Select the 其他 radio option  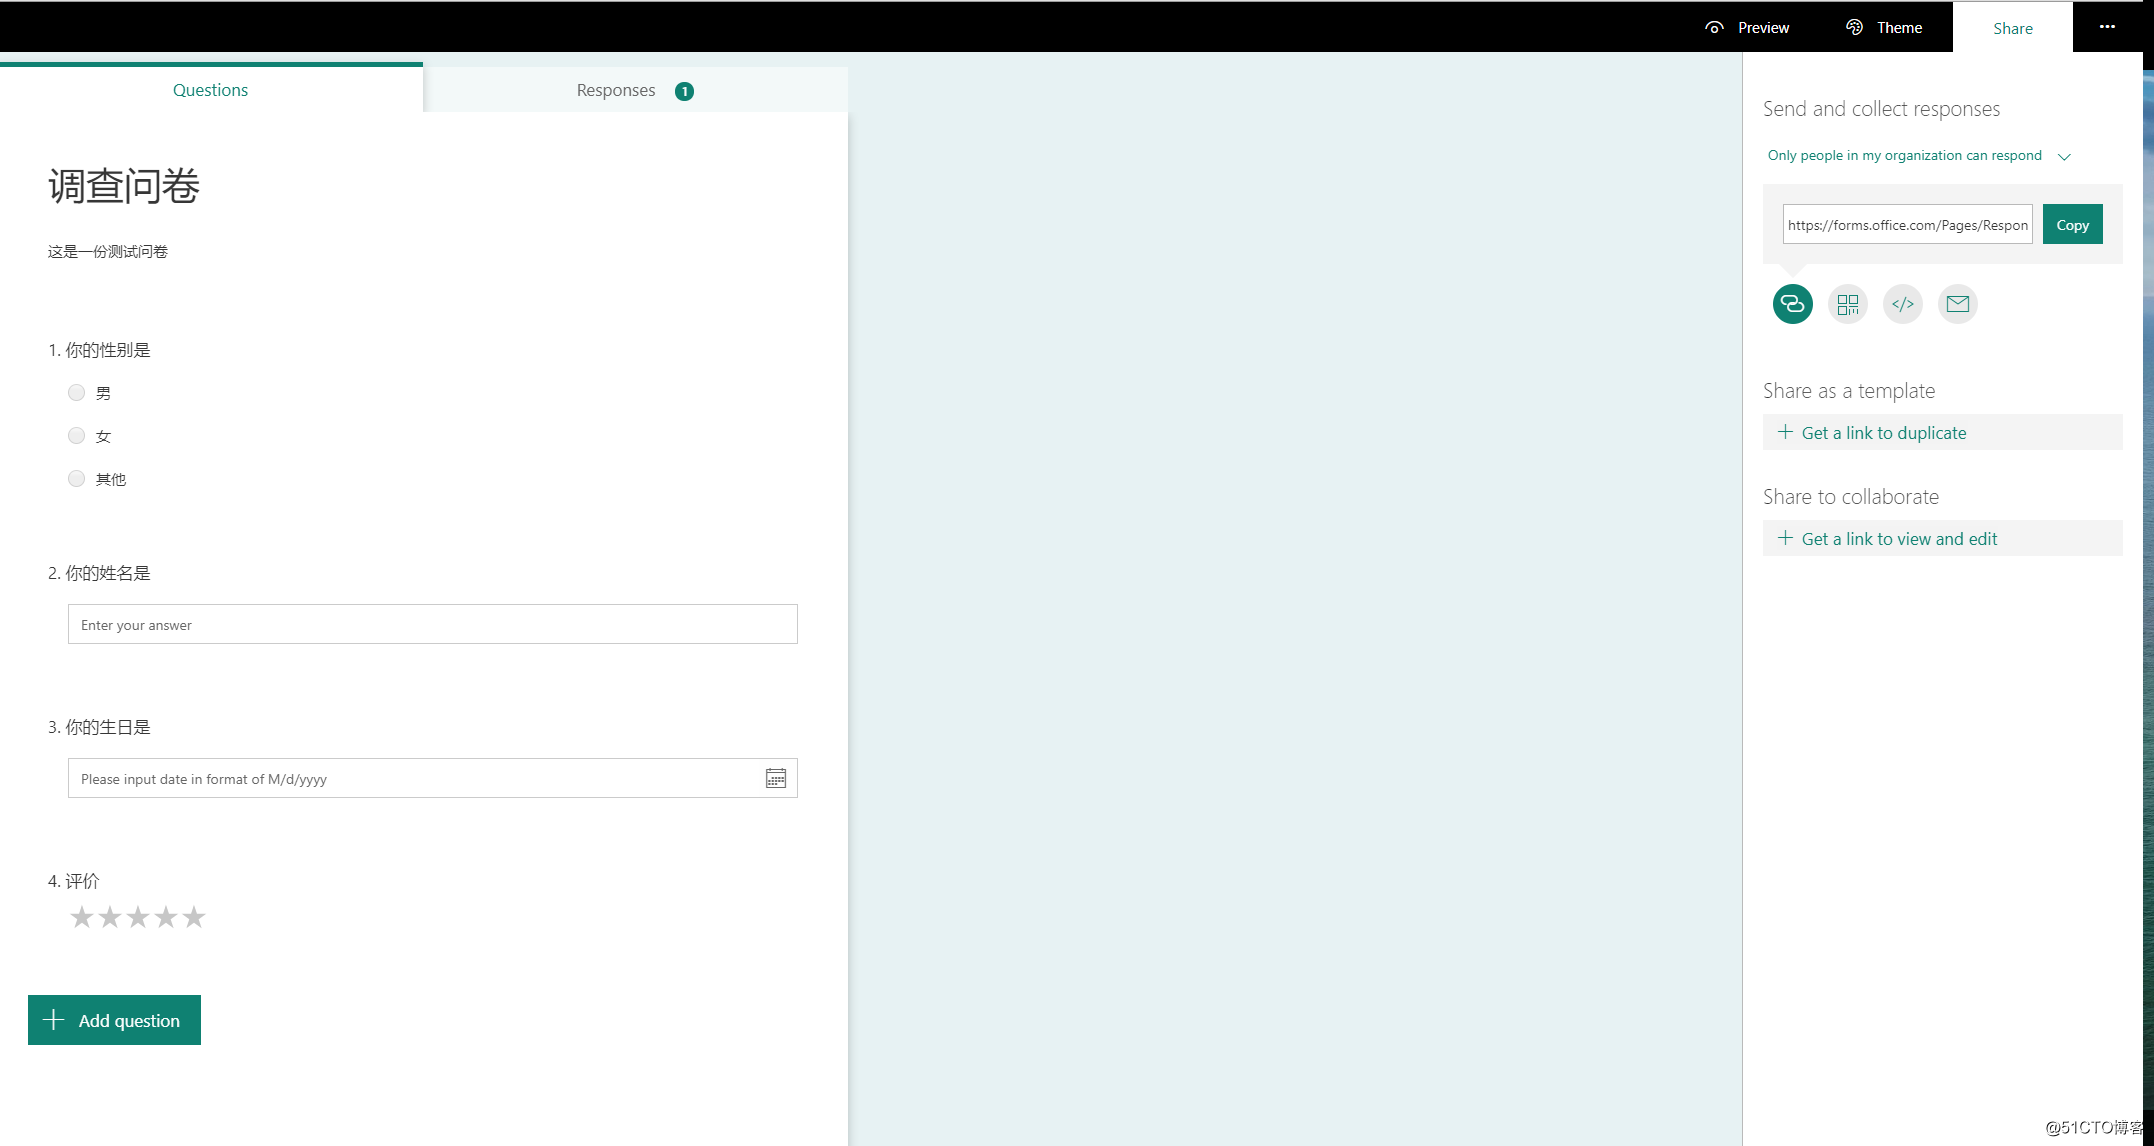click(77, 479)
